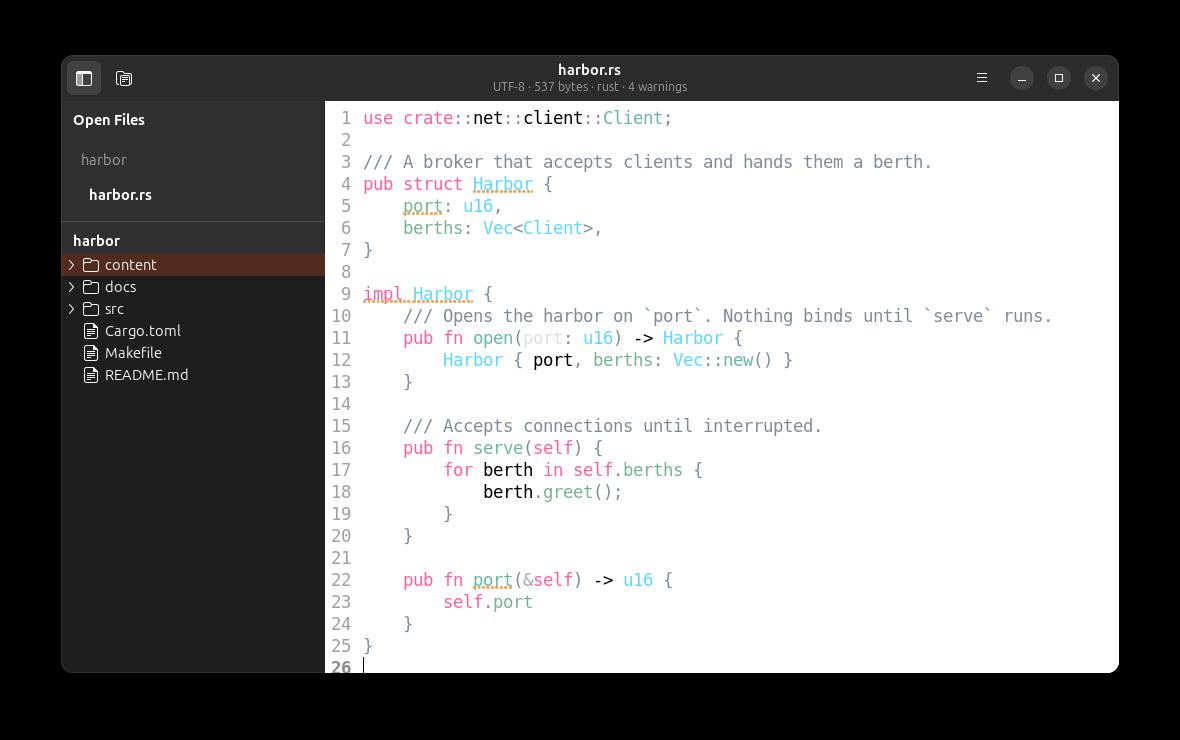The width and height of the screenshot is (1180, 740).
Task: Click line number 26 in the gutter
Action: [341, 665]
